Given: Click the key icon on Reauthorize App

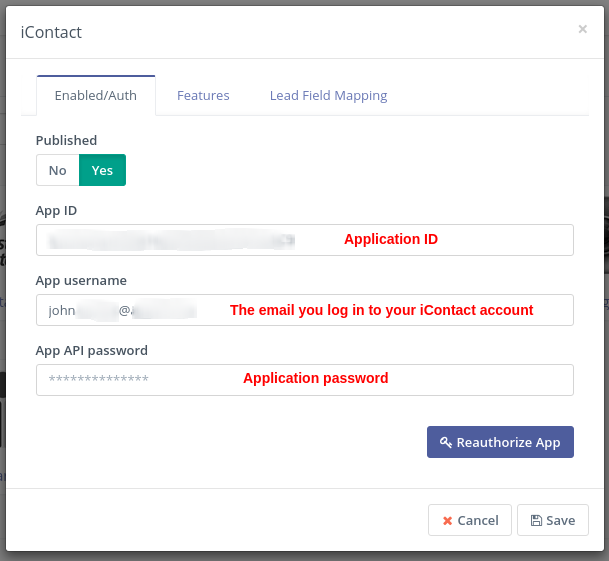Looking at the screenshot, I should click(x=446, y=443).
